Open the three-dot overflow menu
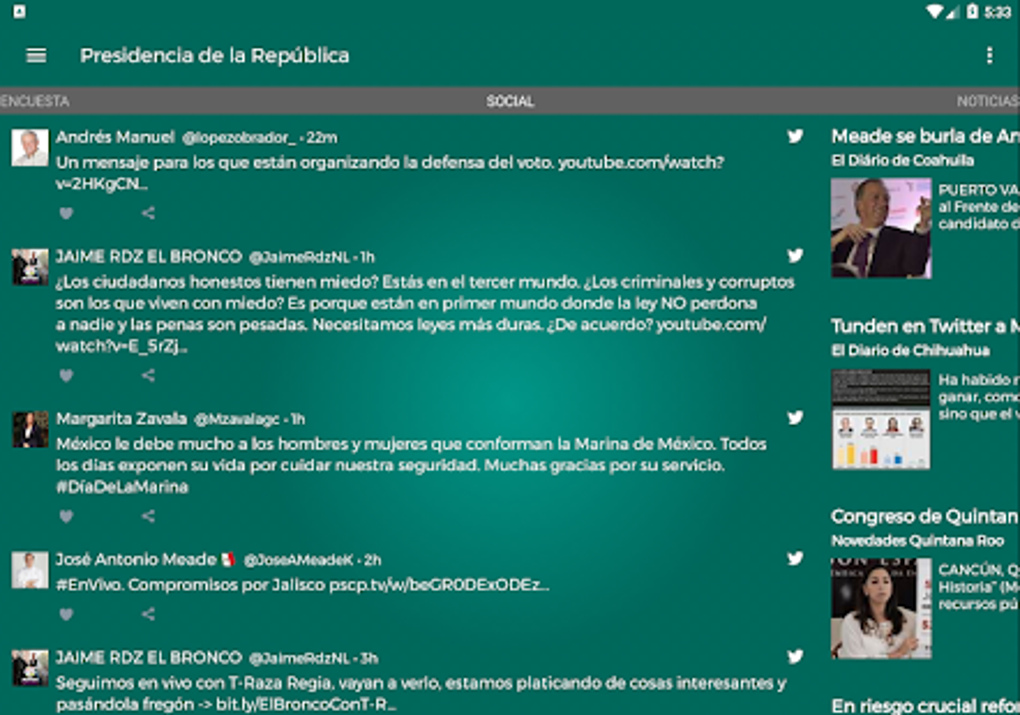This screenshot has width=1020, height=715. [x=989, y=56]
